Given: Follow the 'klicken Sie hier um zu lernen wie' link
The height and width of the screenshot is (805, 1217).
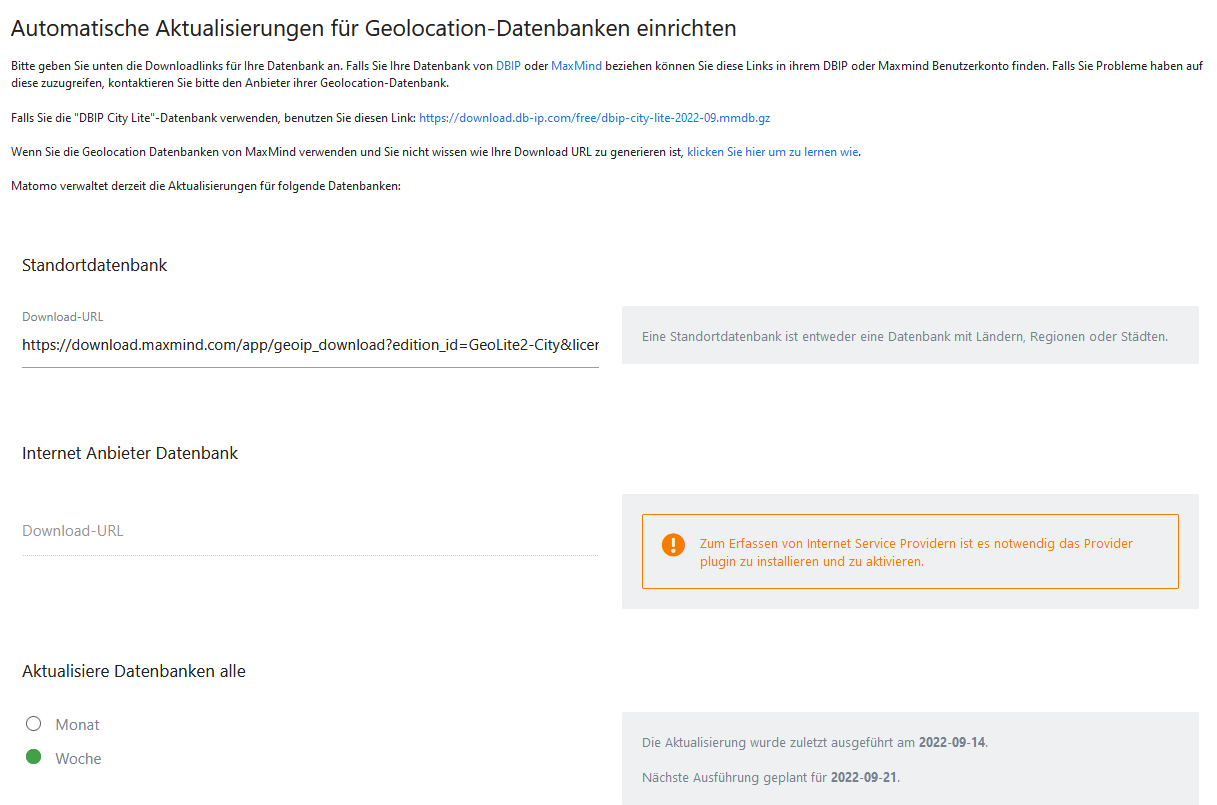Looking at the screenshot, I should (x=773, y=152).
